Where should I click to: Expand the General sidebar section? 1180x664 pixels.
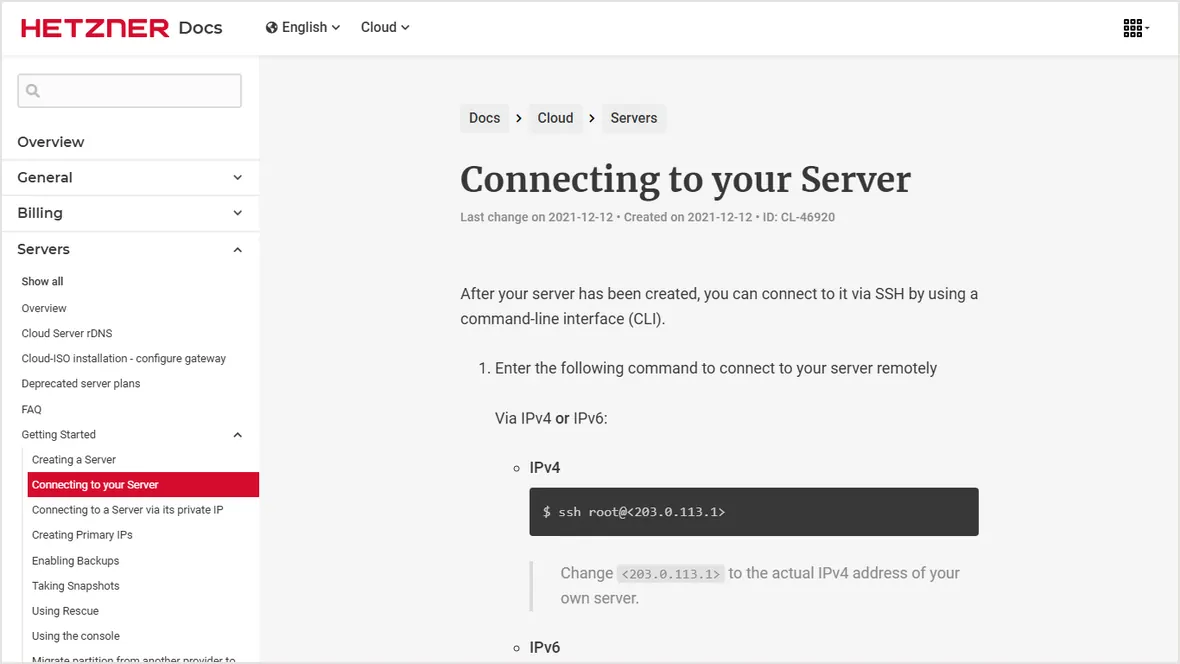130,178
